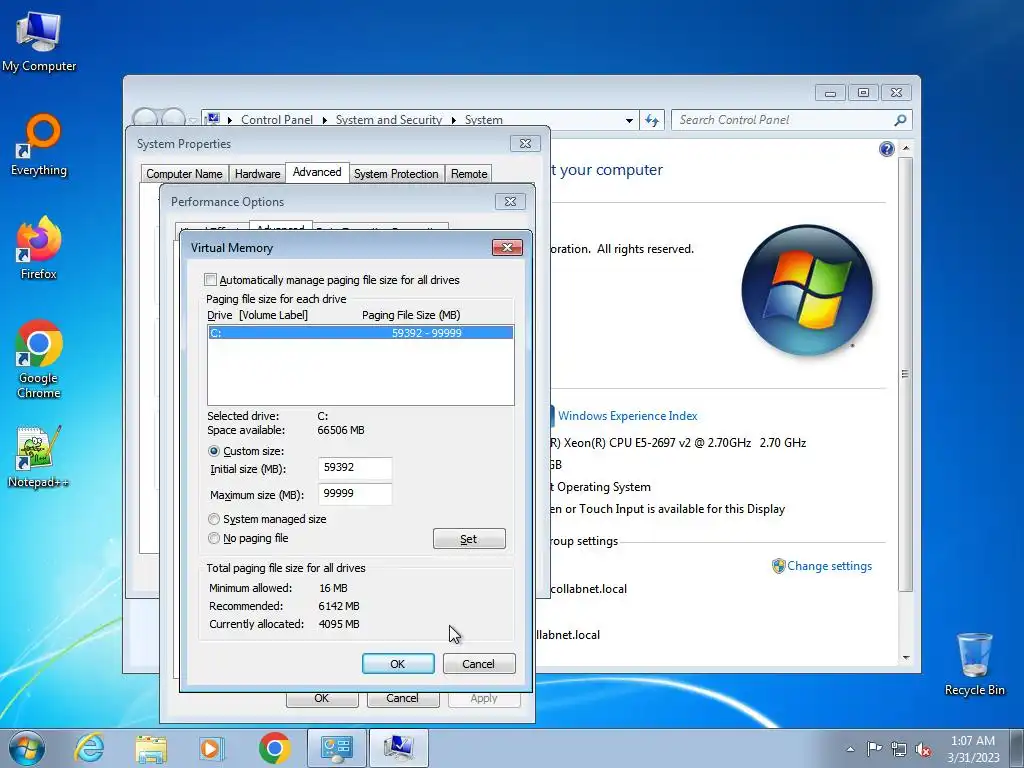
Task: Select drive C: row in paging list
Action: [x=360, y=333]
